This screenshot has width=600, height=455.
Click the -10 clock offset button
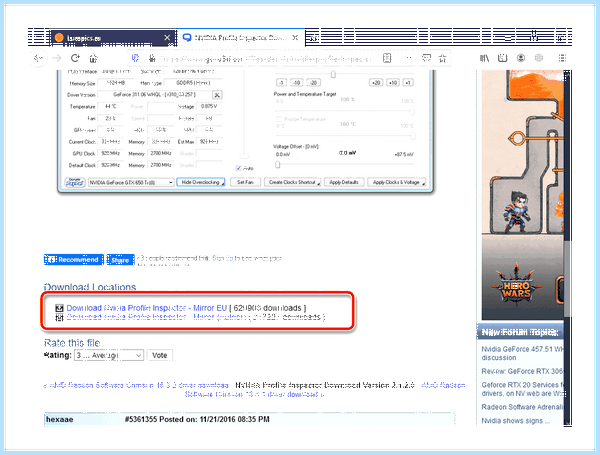(297, 83)
